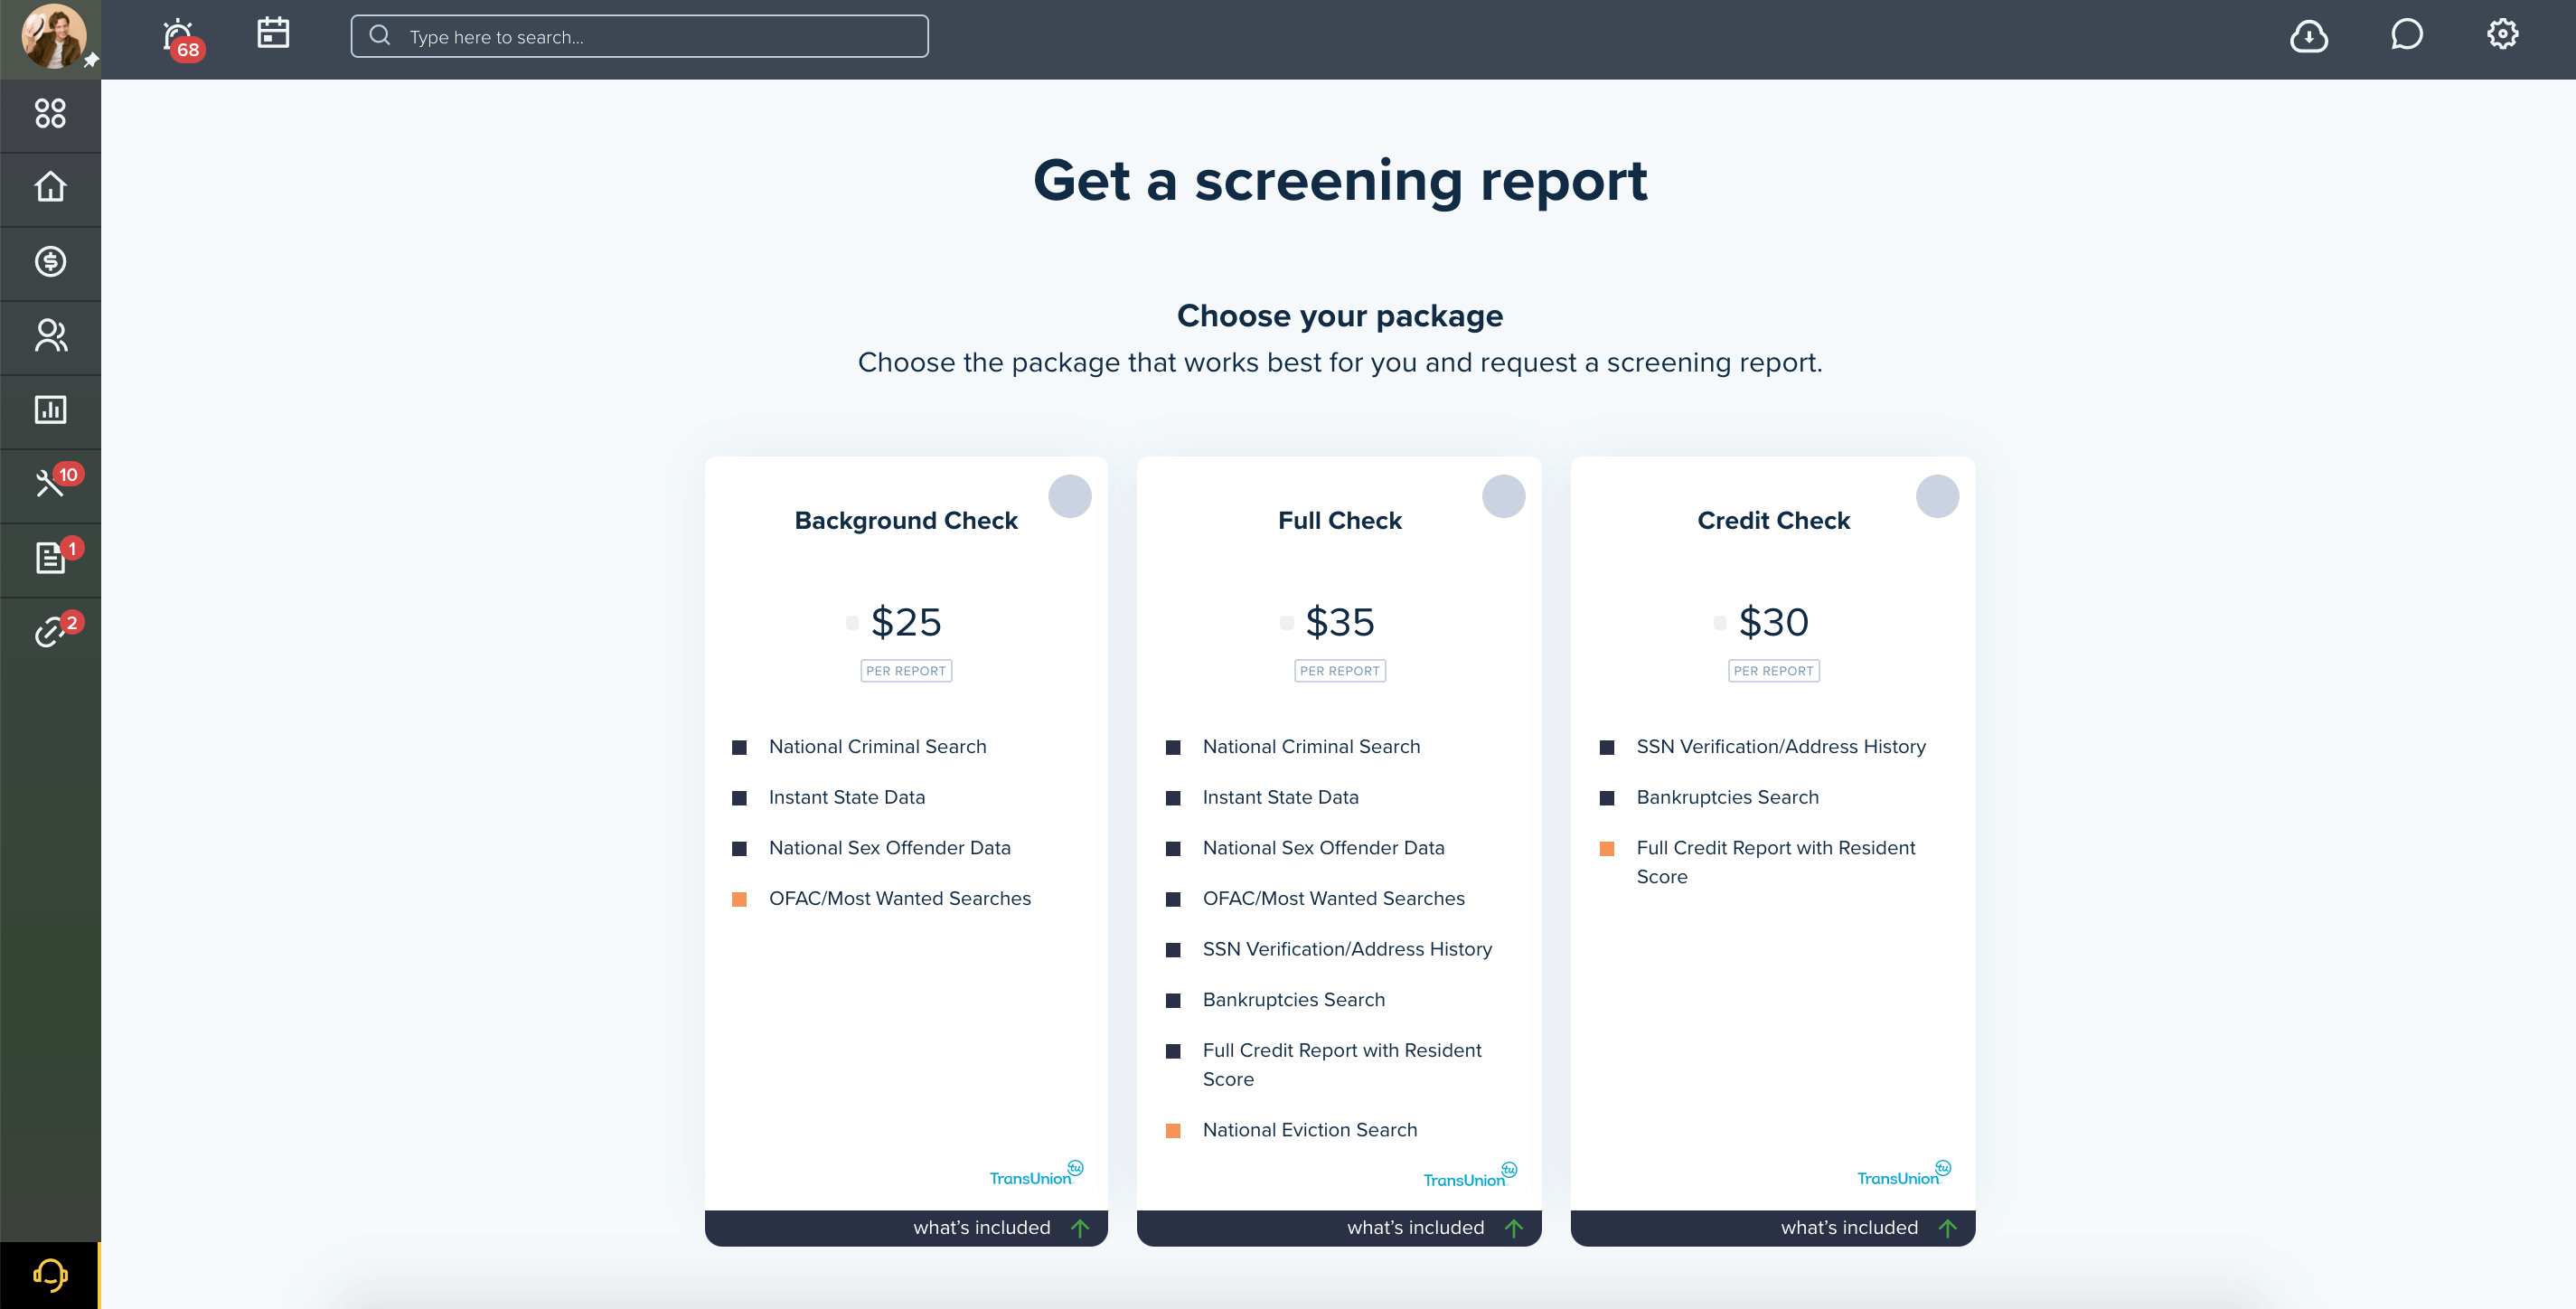Click the Background Check card title
Screen dimensions: 2576x1309
[906, 521]
